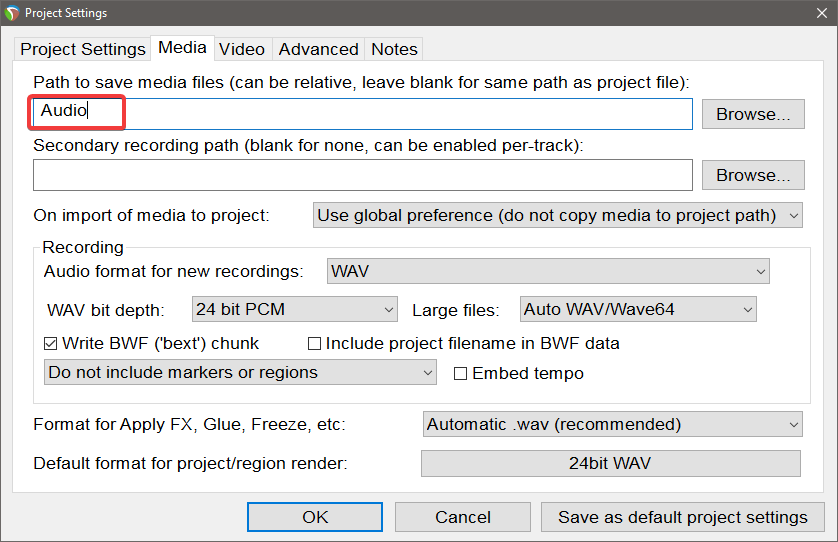Expand the WAV bit depth dropdown
This screenshot has width=838, height=542.
tap(295, 310)
